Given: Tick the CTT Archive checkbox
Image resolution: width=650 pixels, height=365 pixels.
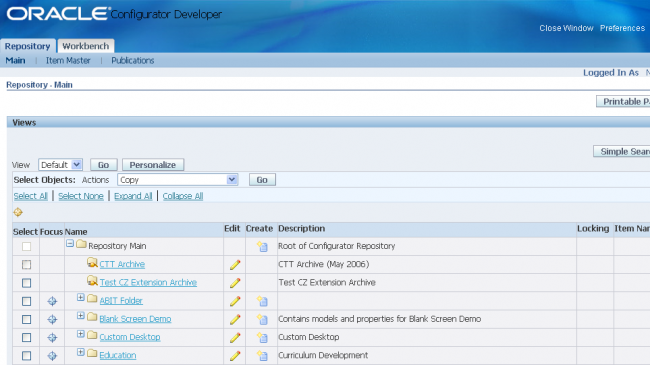Looking at the screenshot, I should coord(27,265).
